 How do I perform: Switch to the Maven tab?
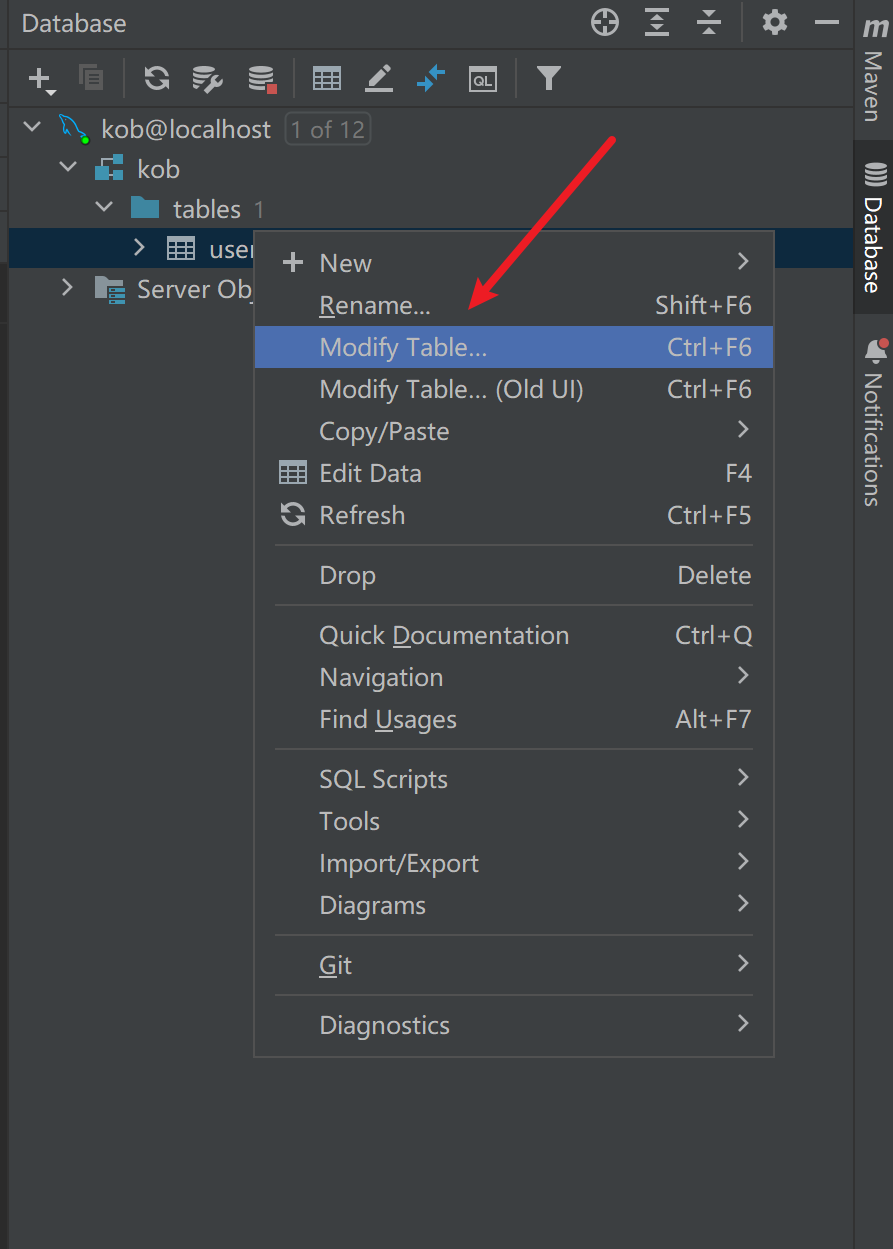(874, 65)
